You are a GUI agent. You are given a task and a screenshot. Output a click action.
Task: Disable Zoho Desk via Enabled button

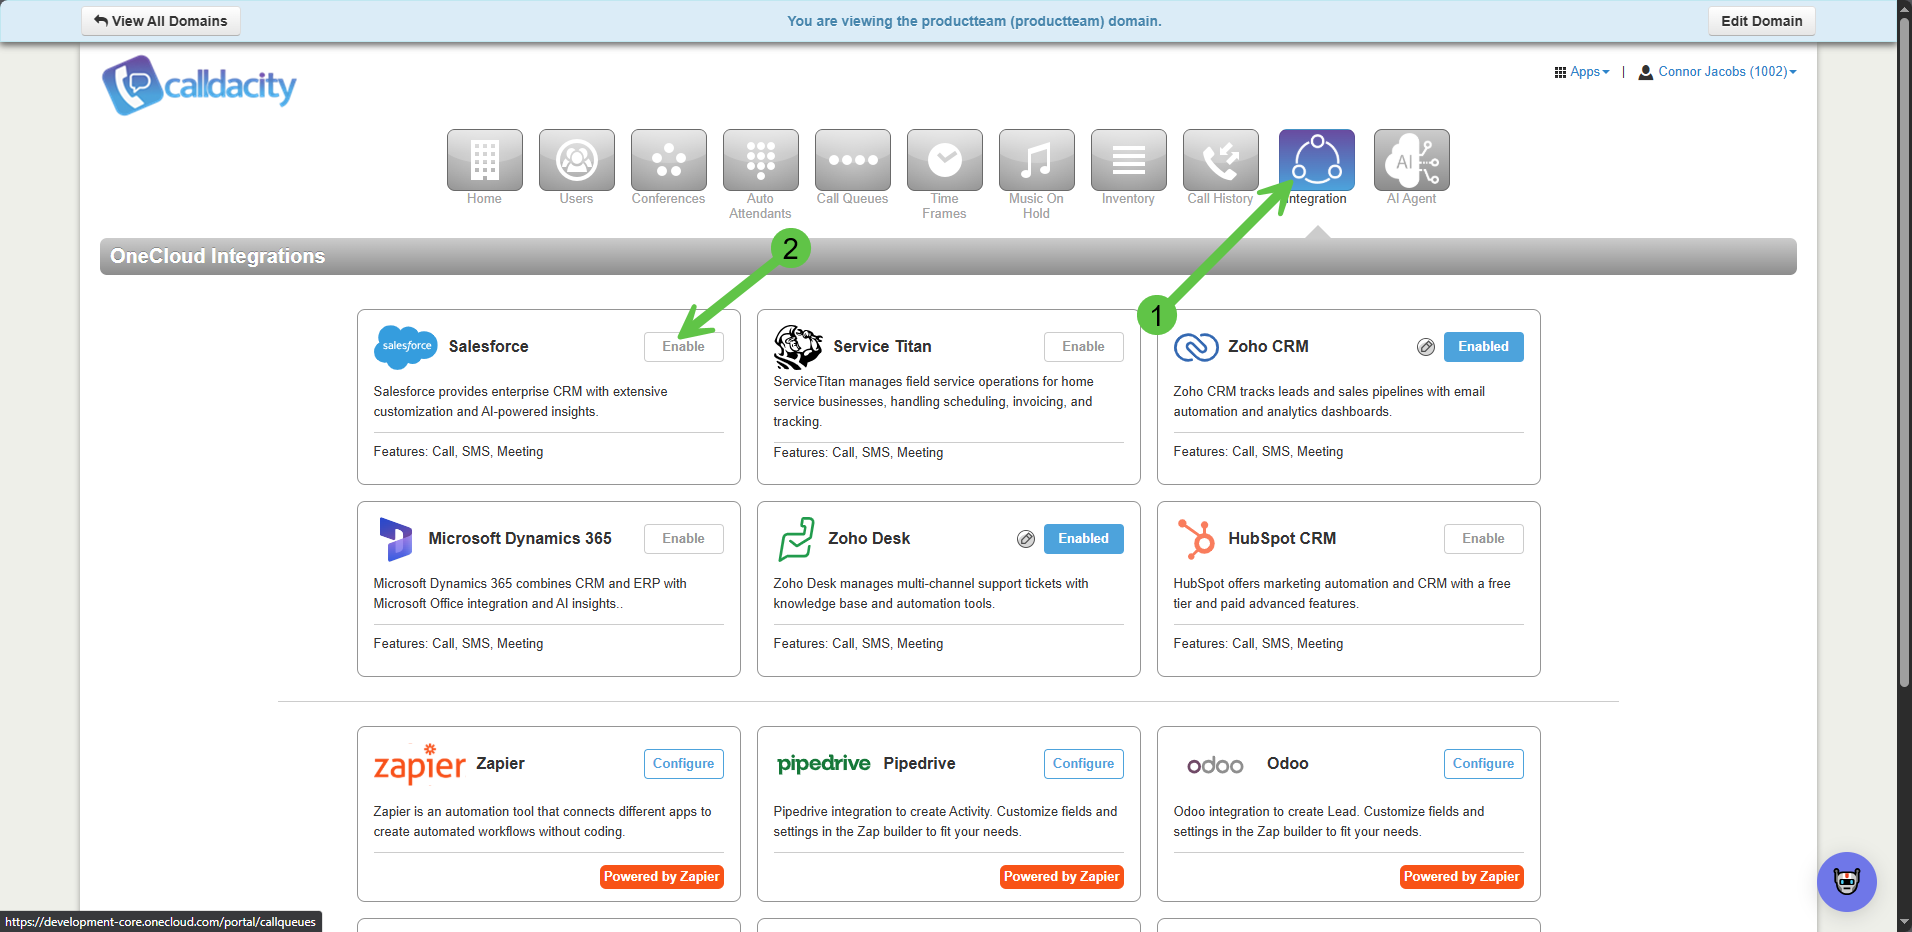tap(1083, 539)
